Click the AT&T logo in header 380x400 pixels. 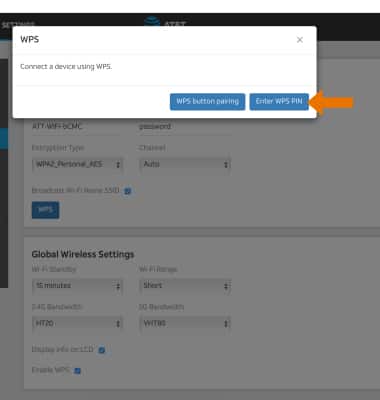pos(165,22)
